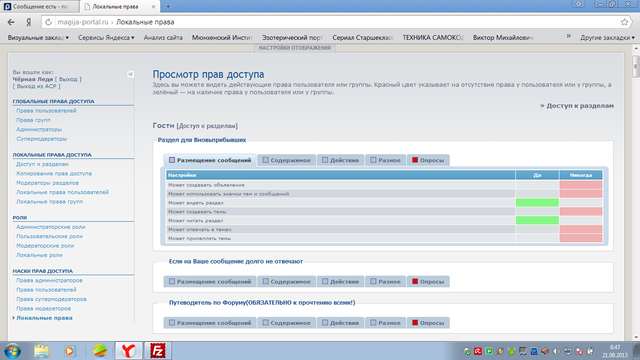Bookmark page with star icon
This screenshot has width=640, height=360.
(x=624, y=22)
